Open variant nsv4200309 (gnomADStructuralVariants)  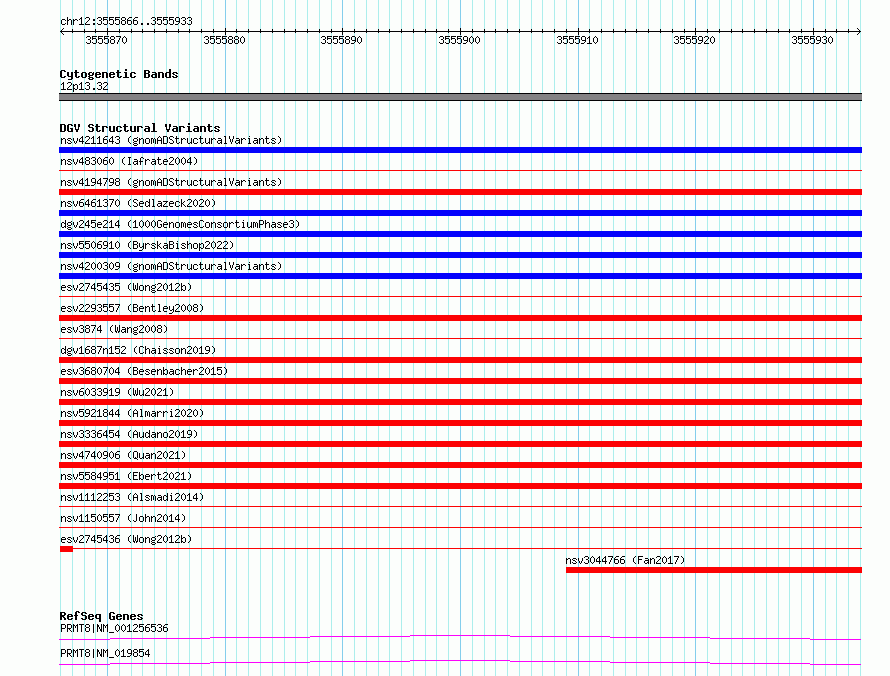[171, 266]
